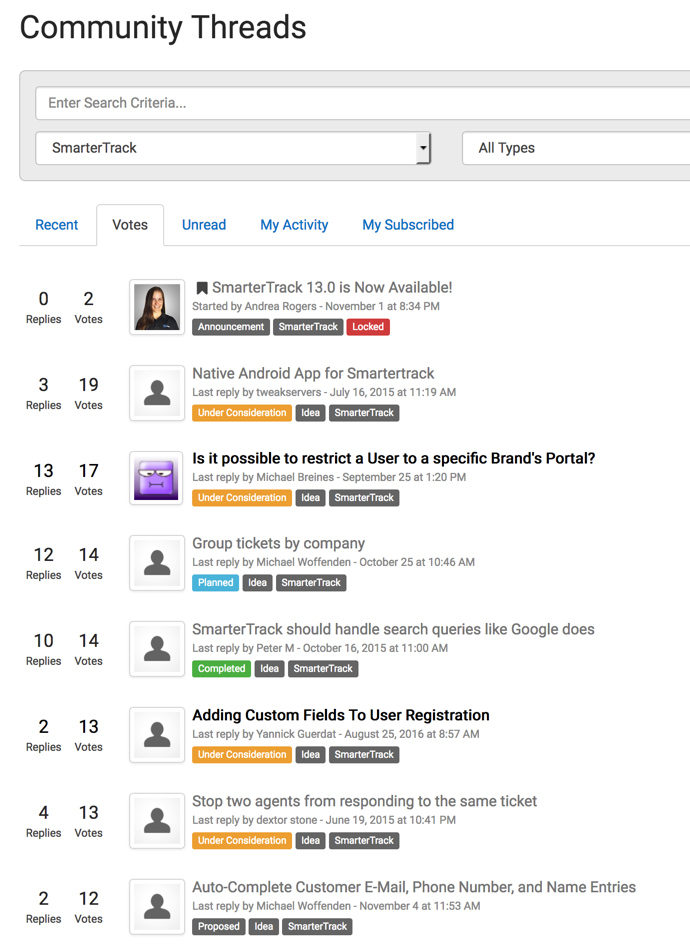690x948 pixels.
Task: Click avatar beside Group tickets by company
Action: point(157,562)
